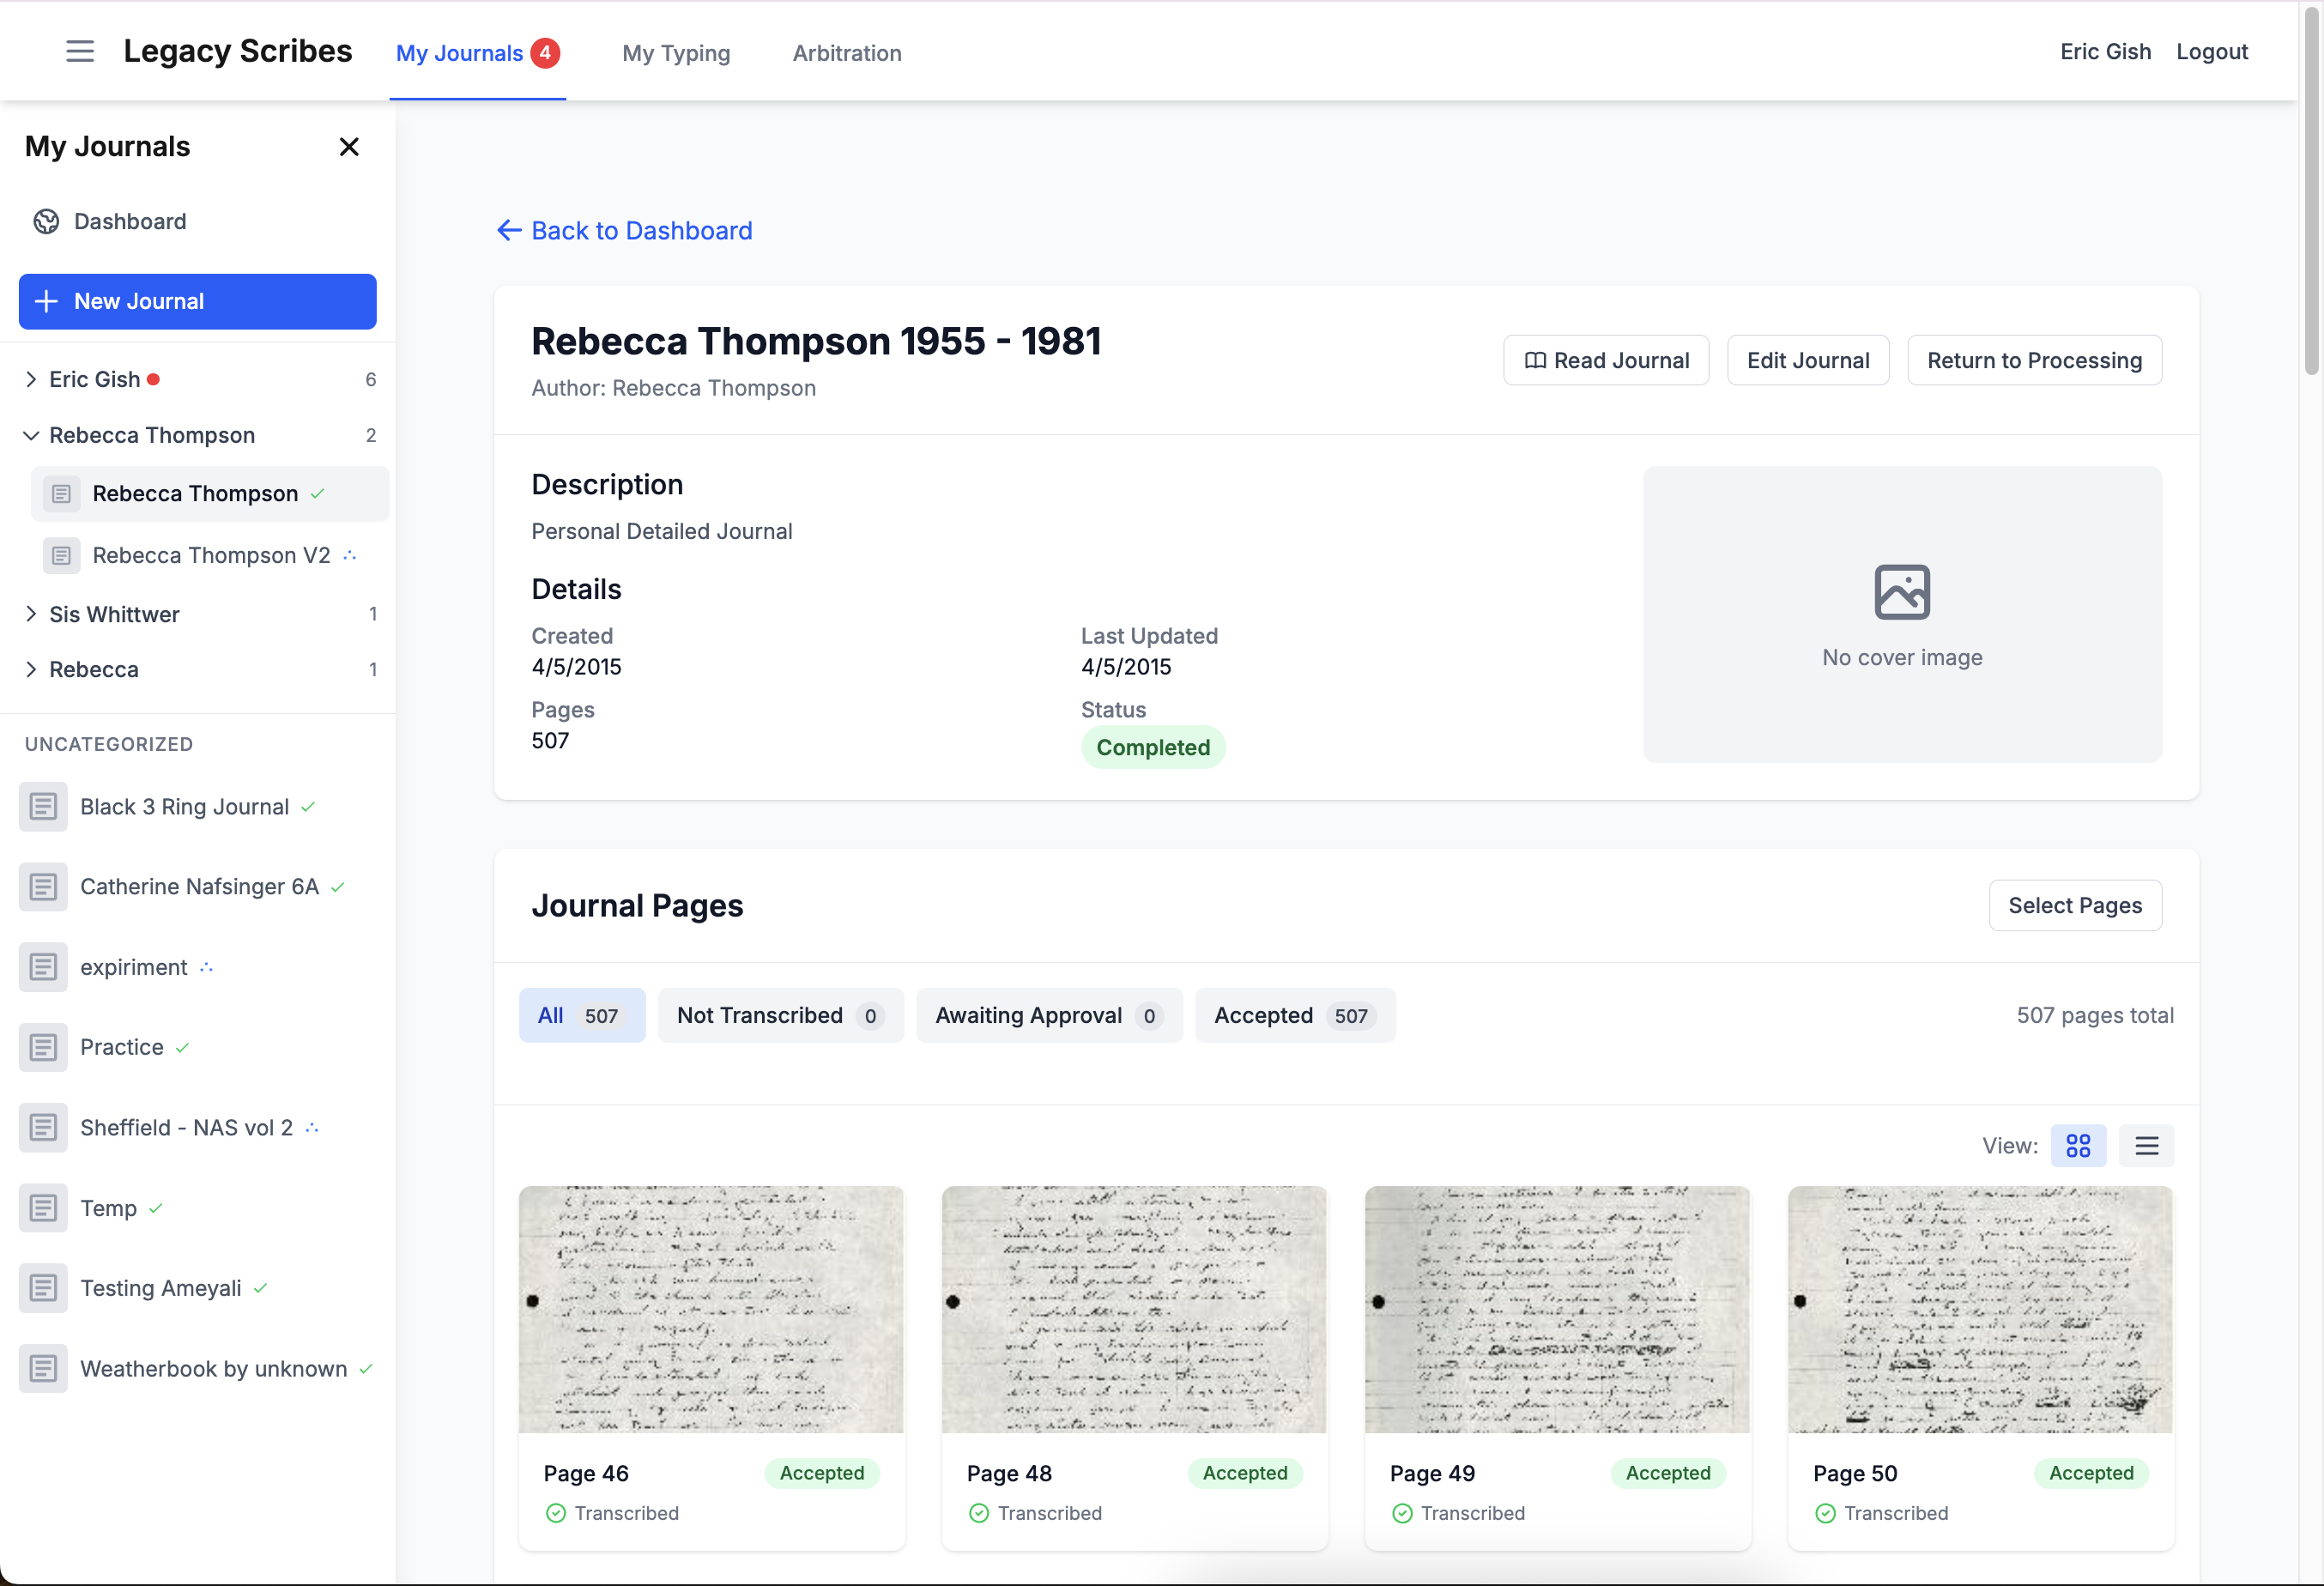Viewport: 2324px width, 1586px height.
Task: Click the Dashboard globe icon in sidebar
Action: click(x=46, y=221)
